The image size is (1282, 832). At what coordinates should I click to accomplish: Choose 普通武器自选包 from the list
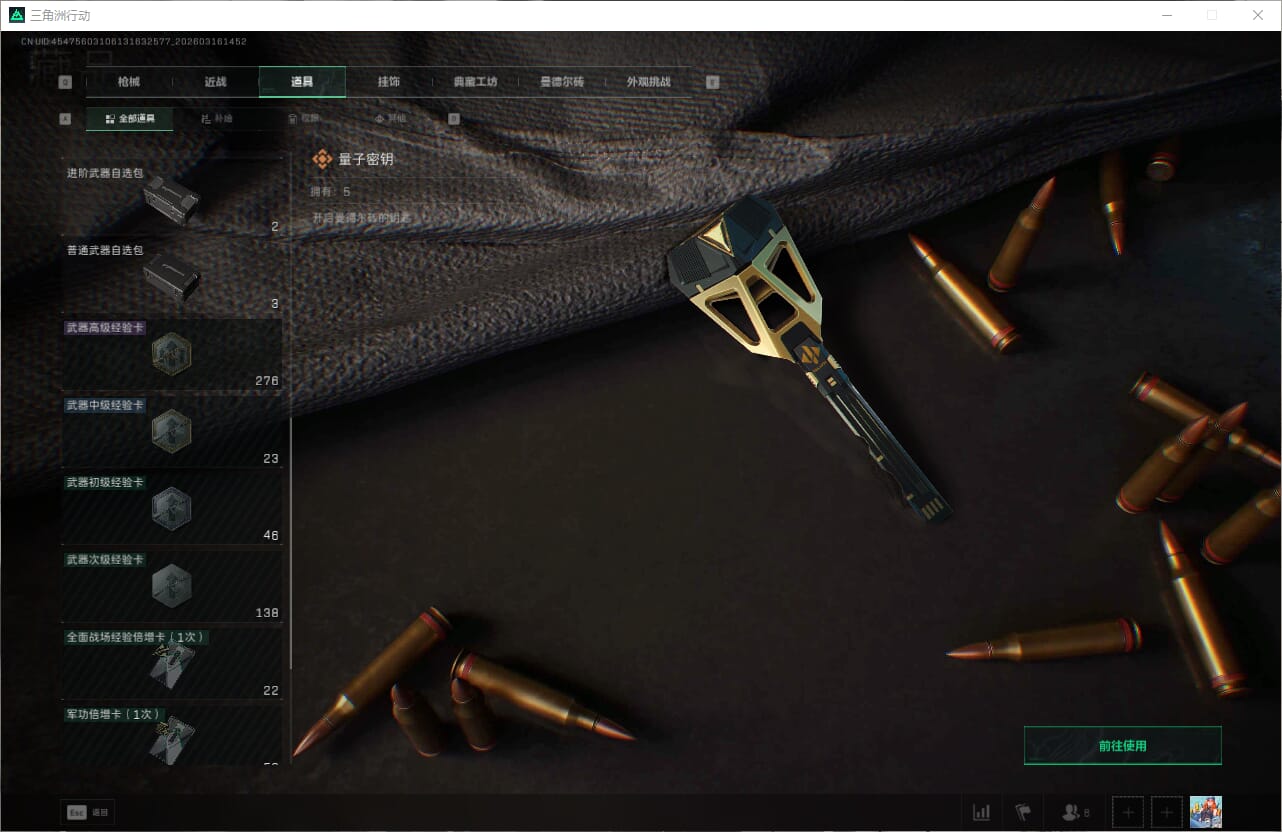172,276
